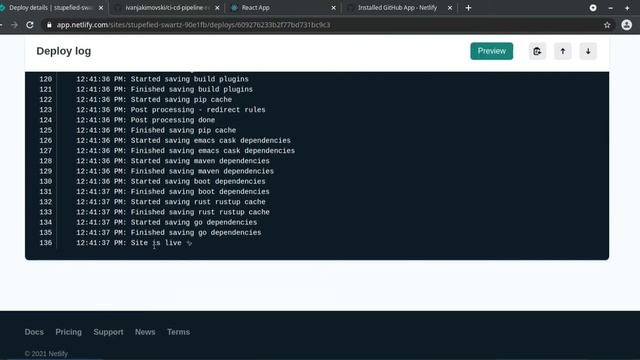Close the Deploy details tab

(101, 8)
